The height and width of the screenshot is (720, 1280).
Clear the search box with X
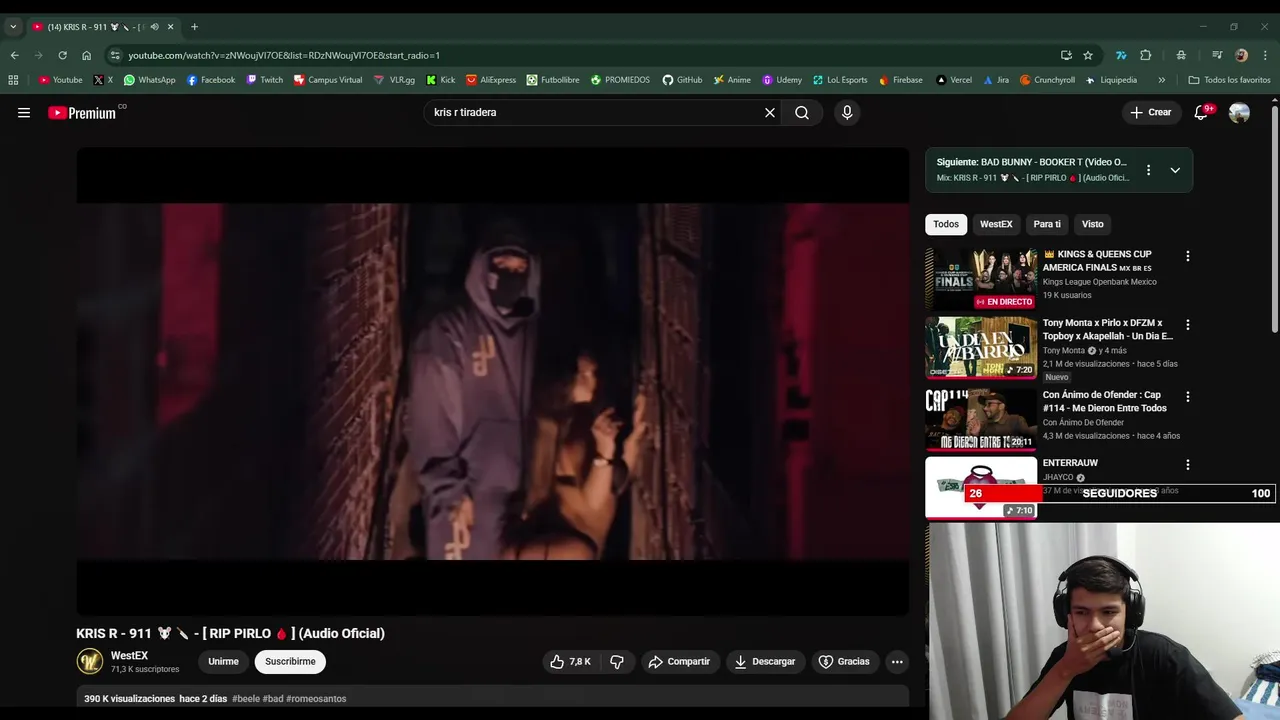(x=770, y=113)
